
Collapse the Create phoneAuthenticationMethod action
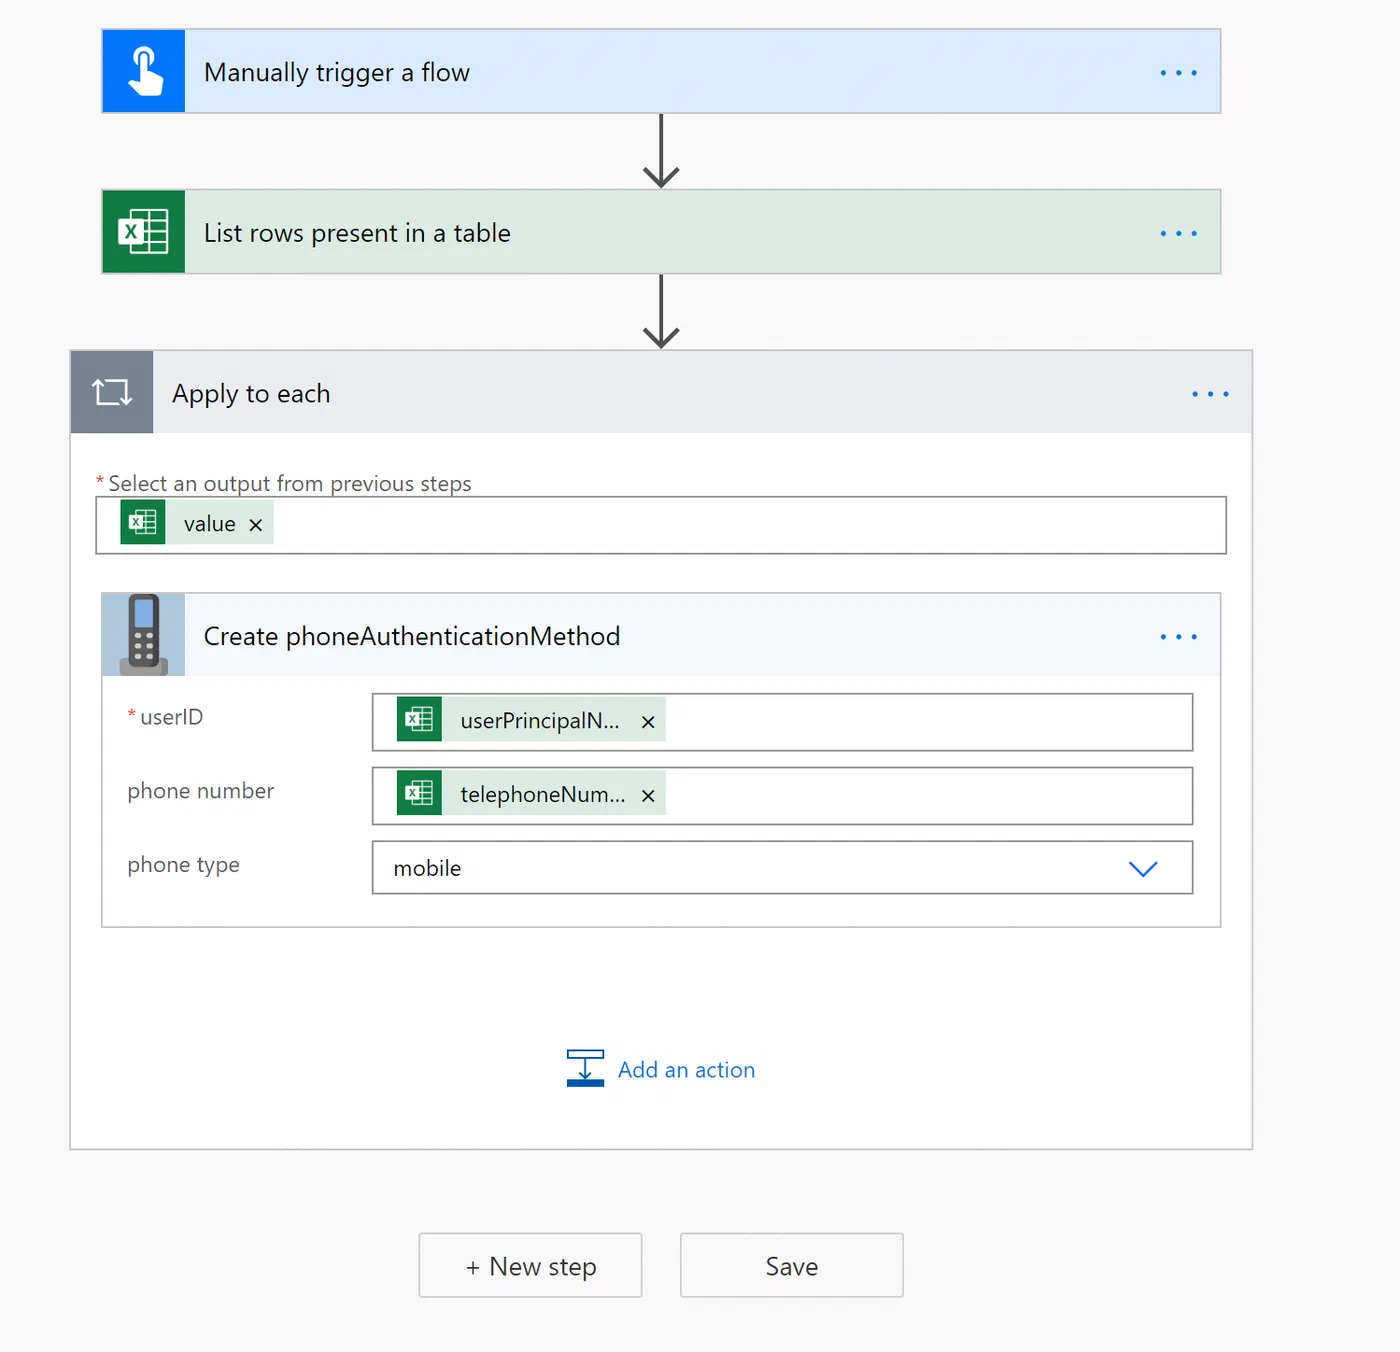pos(661,635)
